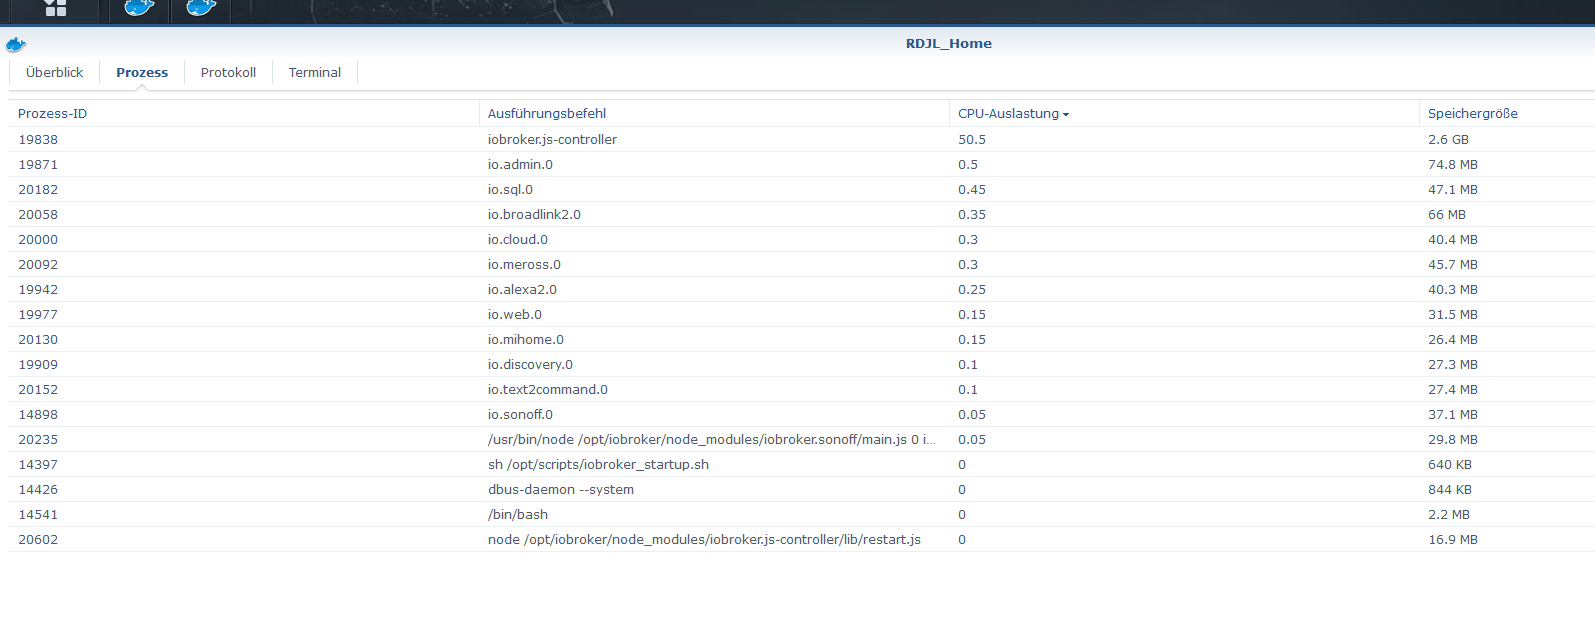Select the io.web.0 process
The height and width of the screenshot is (627, 1595).
click(515, 315)
